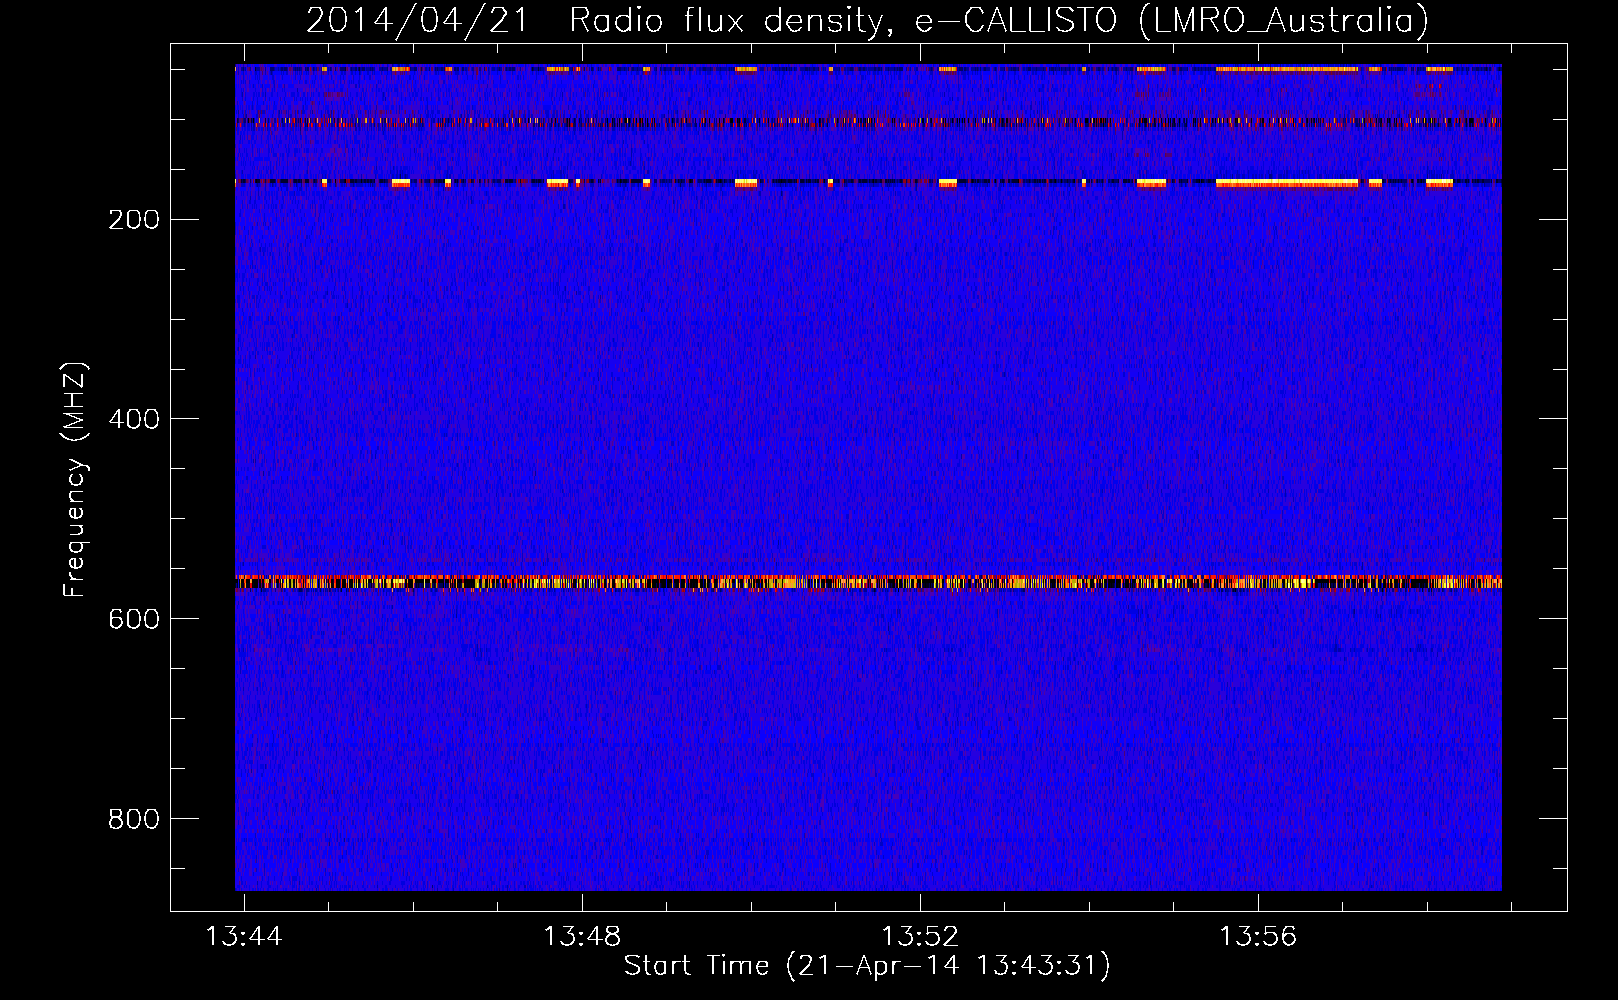The width and height of the screenshot is (1618, 1000).
Task: Click the long white burst segment near 13:56
Action: click(x=1287, y=183)
